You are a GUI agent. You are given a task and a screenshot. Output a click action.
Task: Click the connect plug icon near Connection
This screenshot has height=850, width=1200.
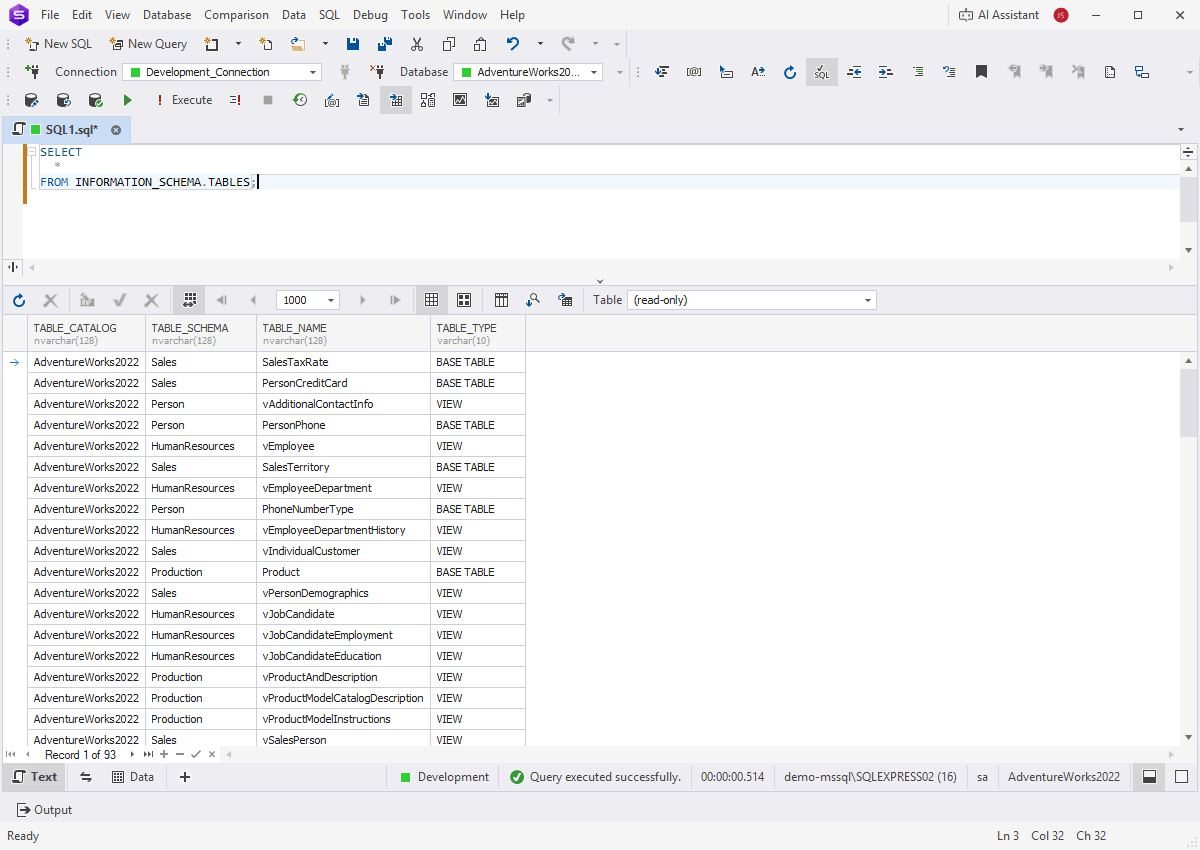pyautogui.click(x=32, y=72)
